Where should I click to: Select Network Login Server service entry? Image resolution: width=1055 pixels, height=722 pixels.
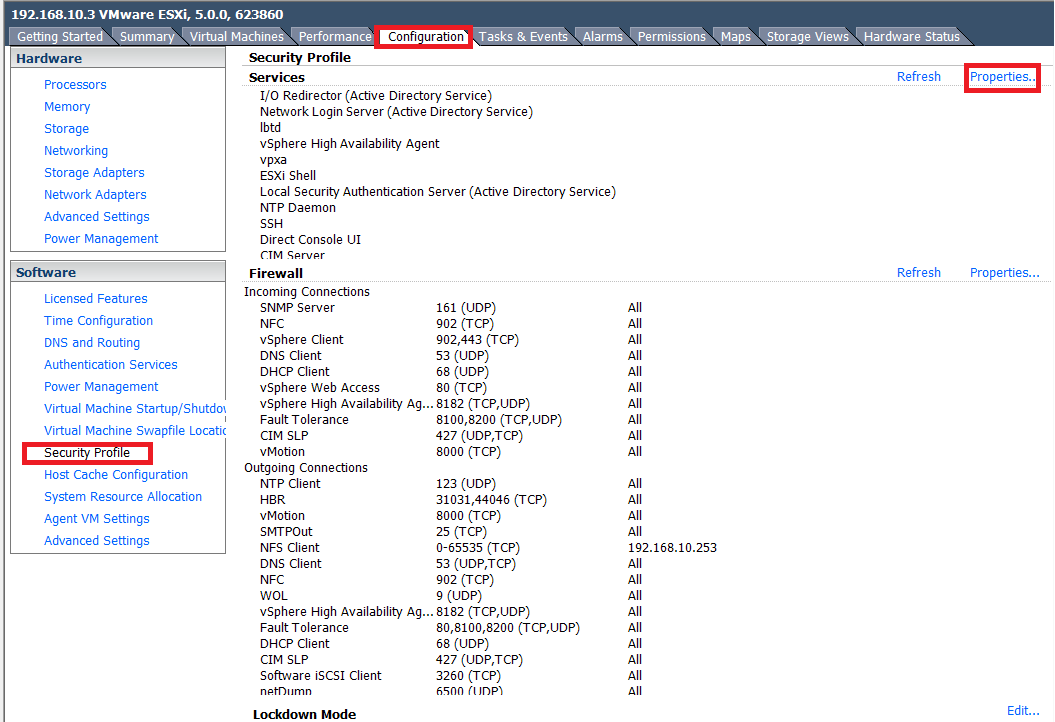point(396,112)
